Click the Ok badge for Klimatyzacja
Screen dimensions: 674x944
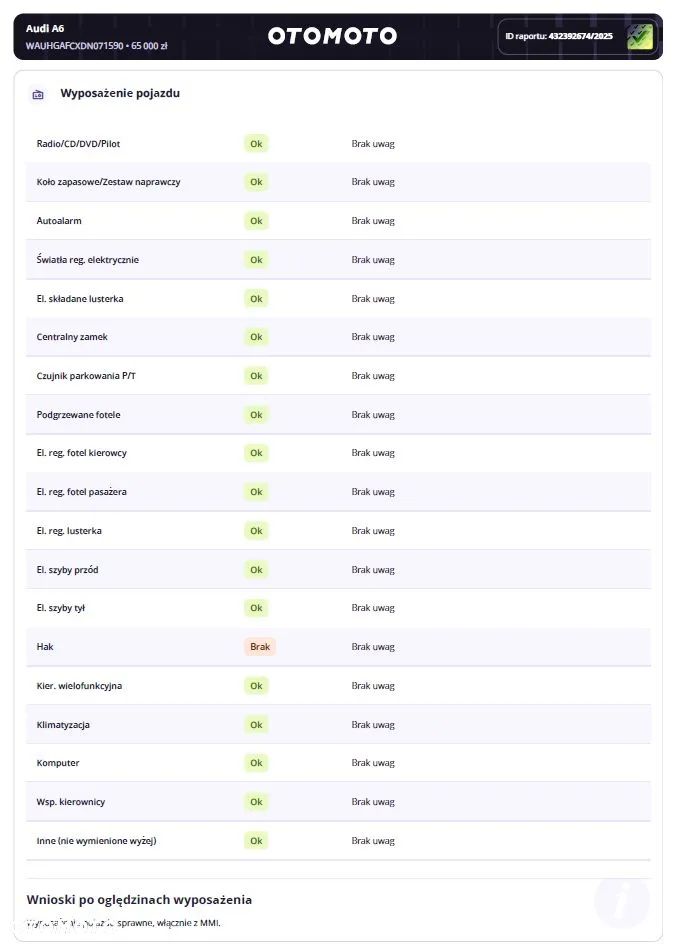coord(256,725)
